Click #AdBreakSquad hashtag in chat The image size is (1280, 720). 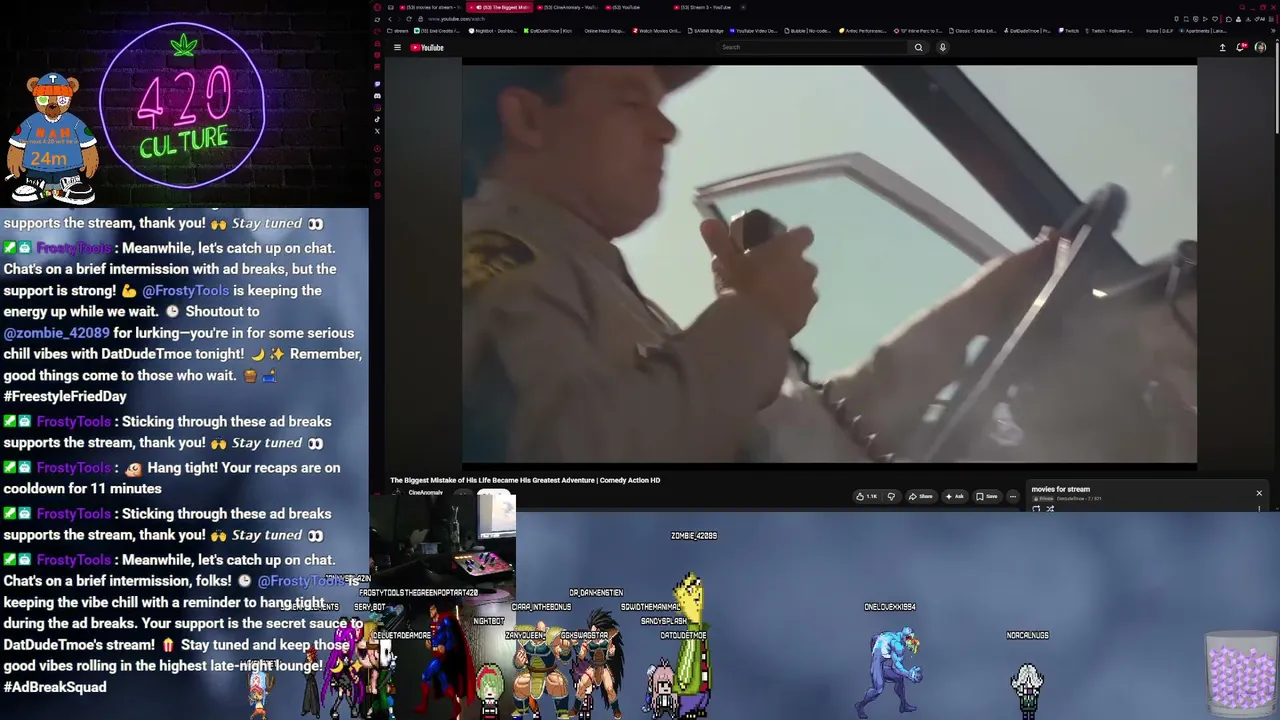point(55,687)
